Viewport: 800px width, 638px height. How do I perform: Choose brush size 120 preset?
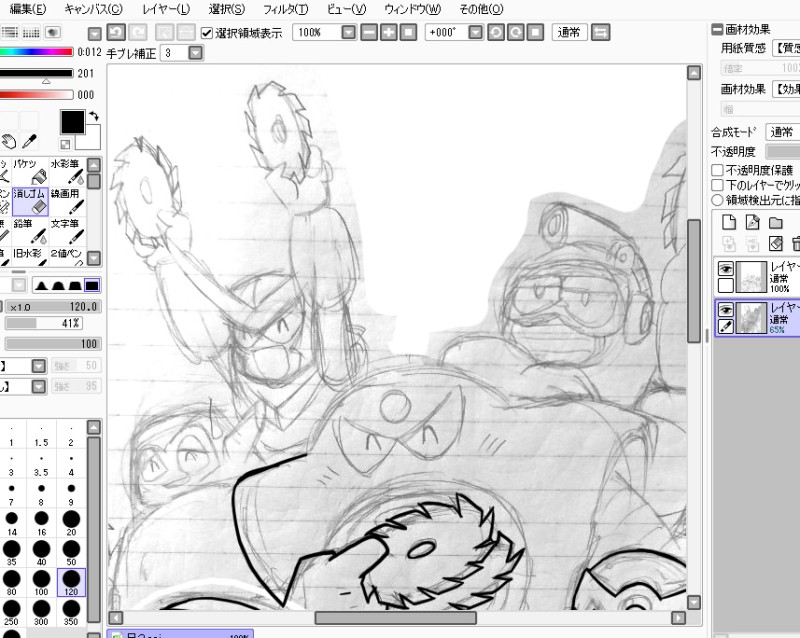71,583
